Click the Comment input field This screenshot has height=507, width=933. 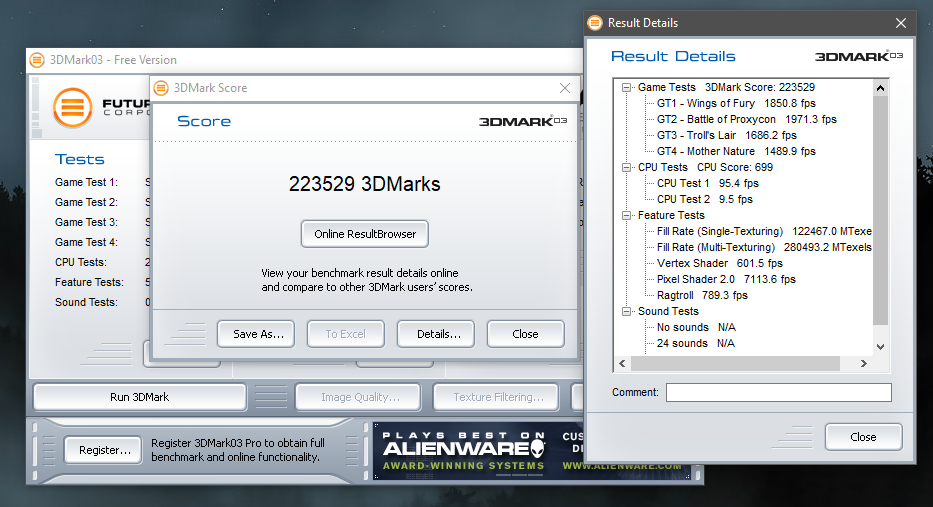779,393
